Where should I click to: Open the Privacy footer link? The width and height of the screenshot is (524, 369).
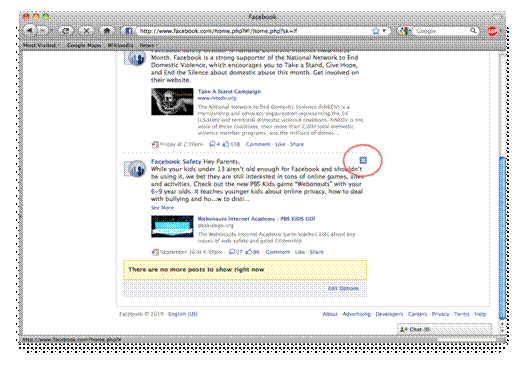pyautogui.click(x=440, y=314)
